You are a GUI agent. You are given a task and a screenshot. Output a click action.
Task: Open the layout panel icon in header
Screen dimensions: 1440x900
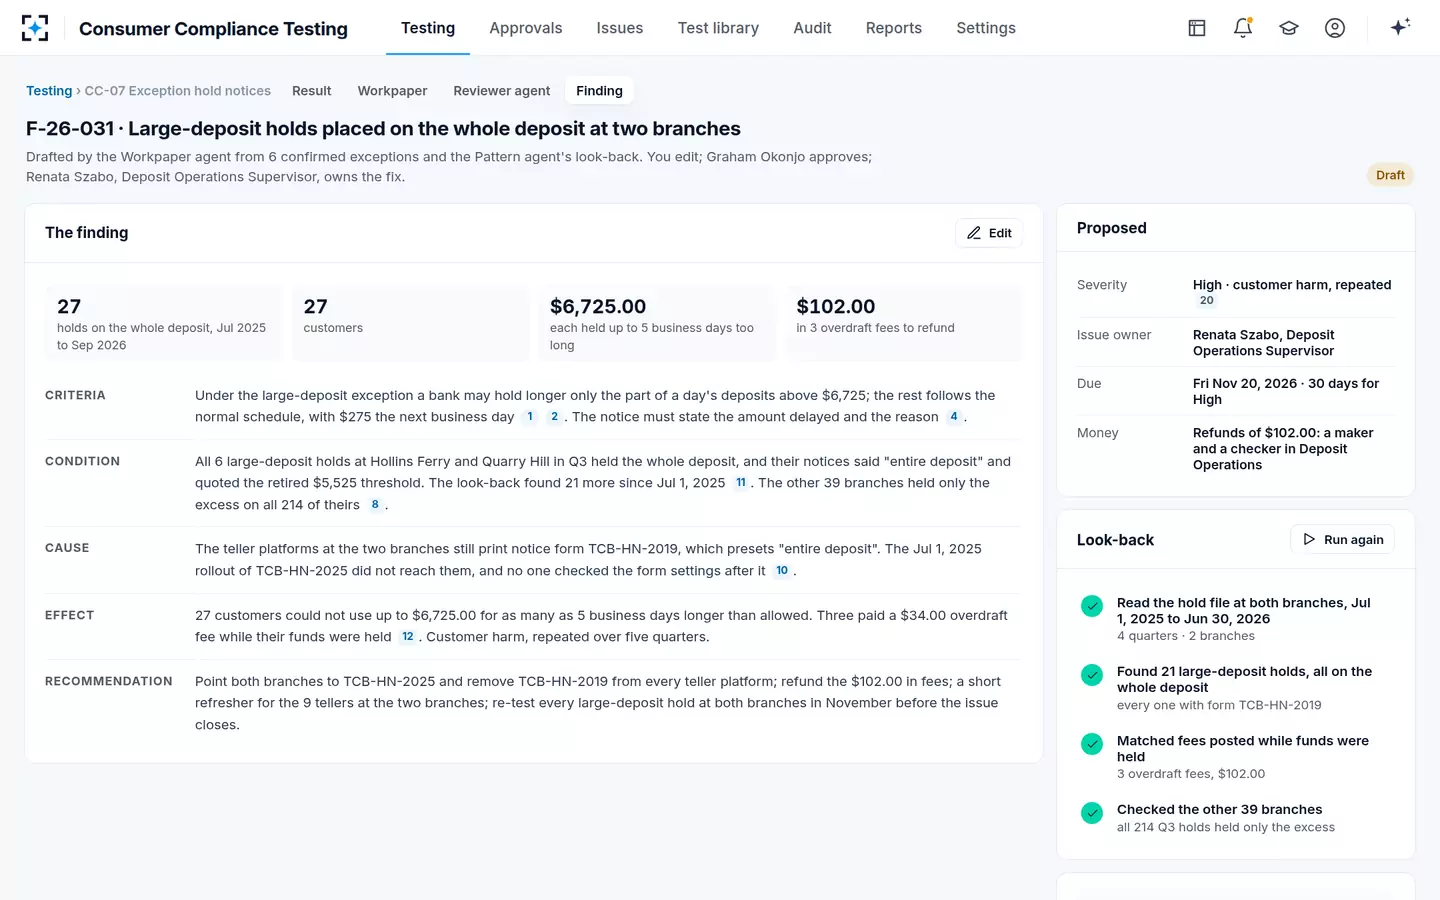(x=1197, y=28)
